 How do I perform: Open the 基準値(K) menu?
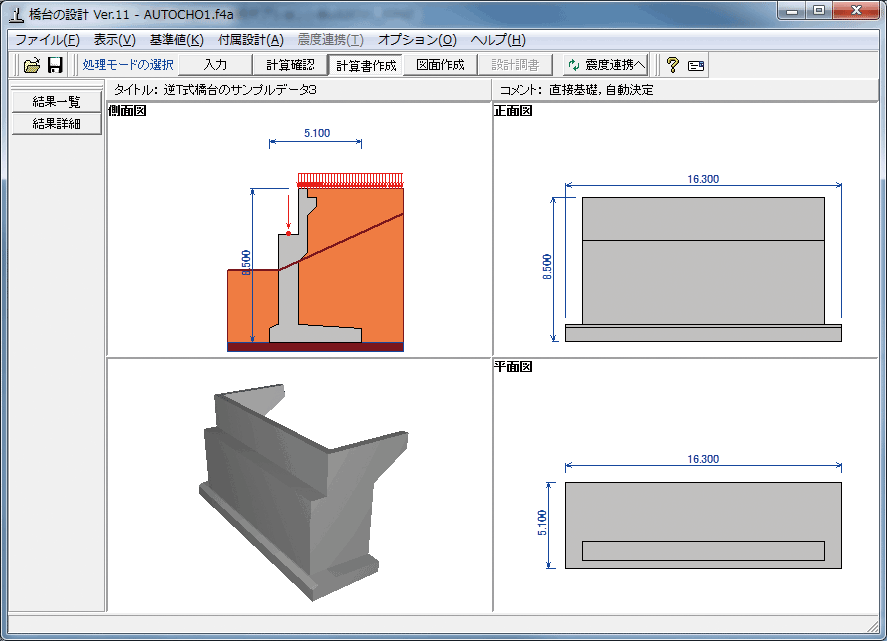coord(176,40)
